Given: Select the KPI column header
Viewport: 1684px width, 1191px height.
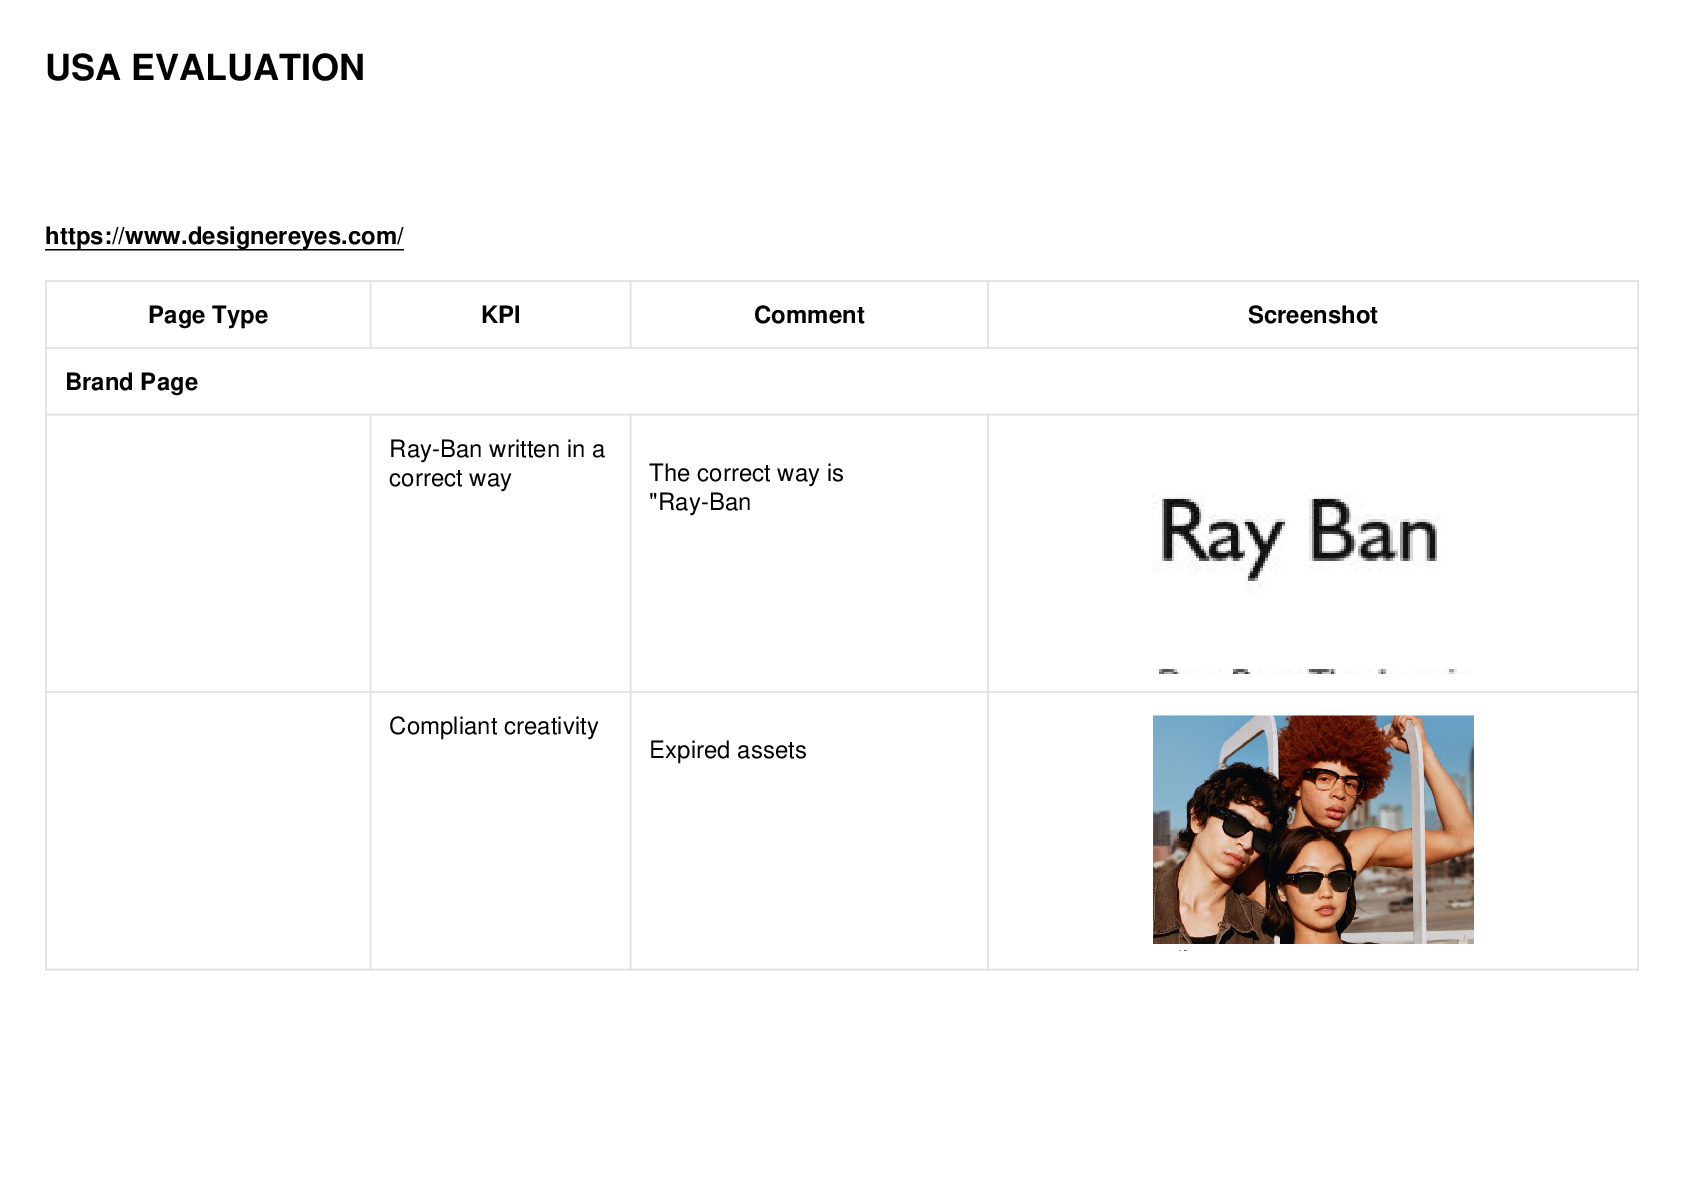Looking at the screenshot, I should 500,315.
